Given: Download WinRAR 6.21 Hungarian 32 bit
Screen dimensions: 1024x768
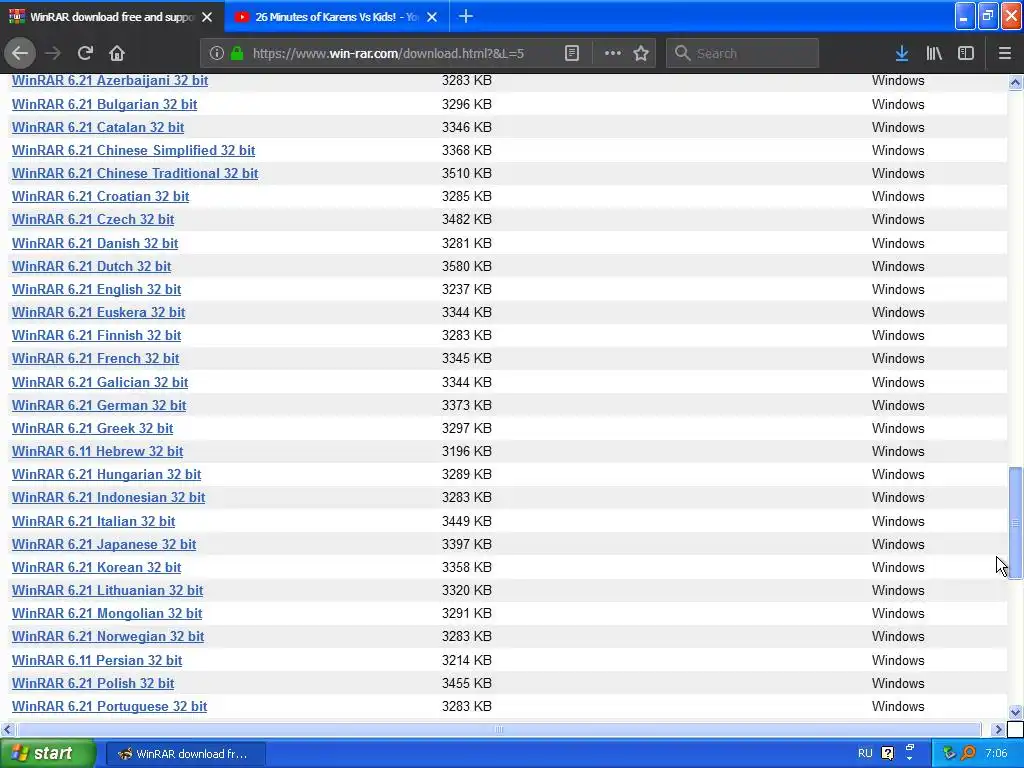Looking at the screenshot, I should click(106, 474).
